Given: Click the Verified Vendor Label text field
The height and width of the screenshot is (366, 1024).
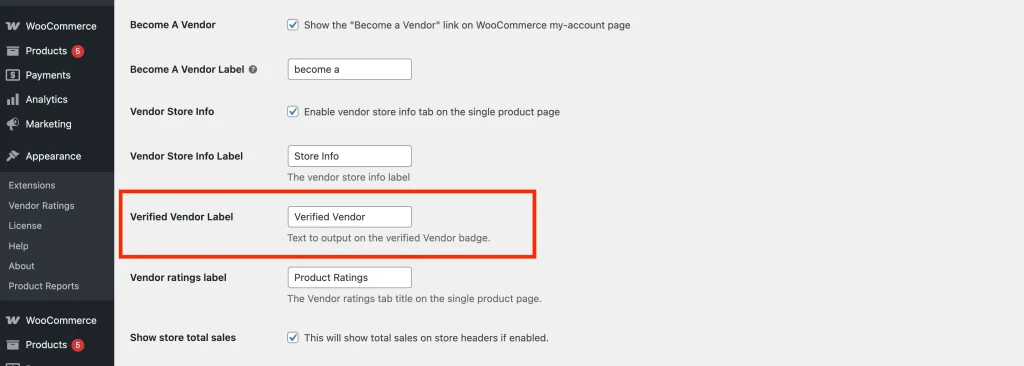Looking at the screenshot, I should (349, 216).
